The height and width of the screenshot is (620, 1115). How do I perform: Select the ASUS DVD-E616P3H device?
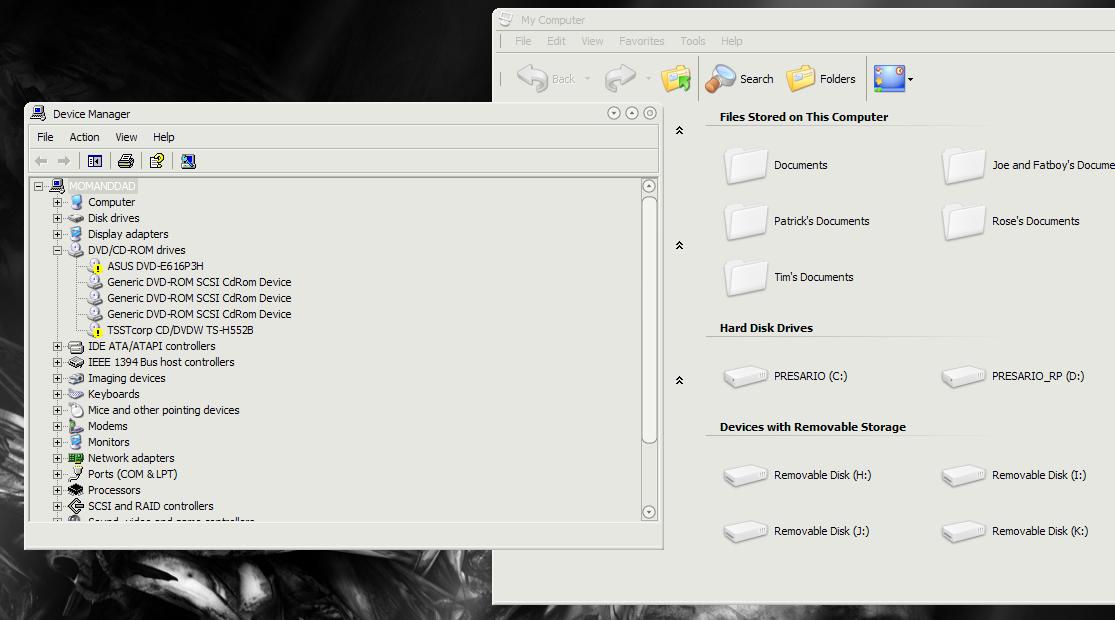coord(155,266)
